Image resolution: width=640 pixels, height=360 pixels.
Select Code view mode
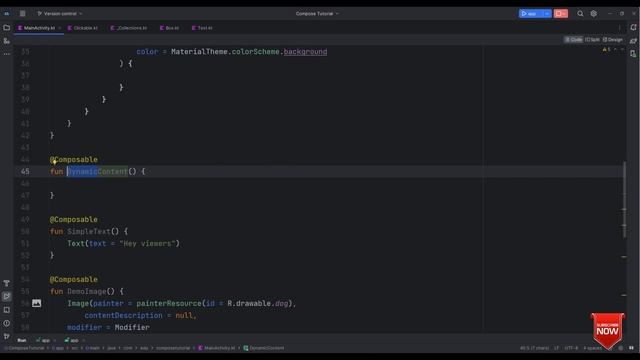click(x=573, y=40)
